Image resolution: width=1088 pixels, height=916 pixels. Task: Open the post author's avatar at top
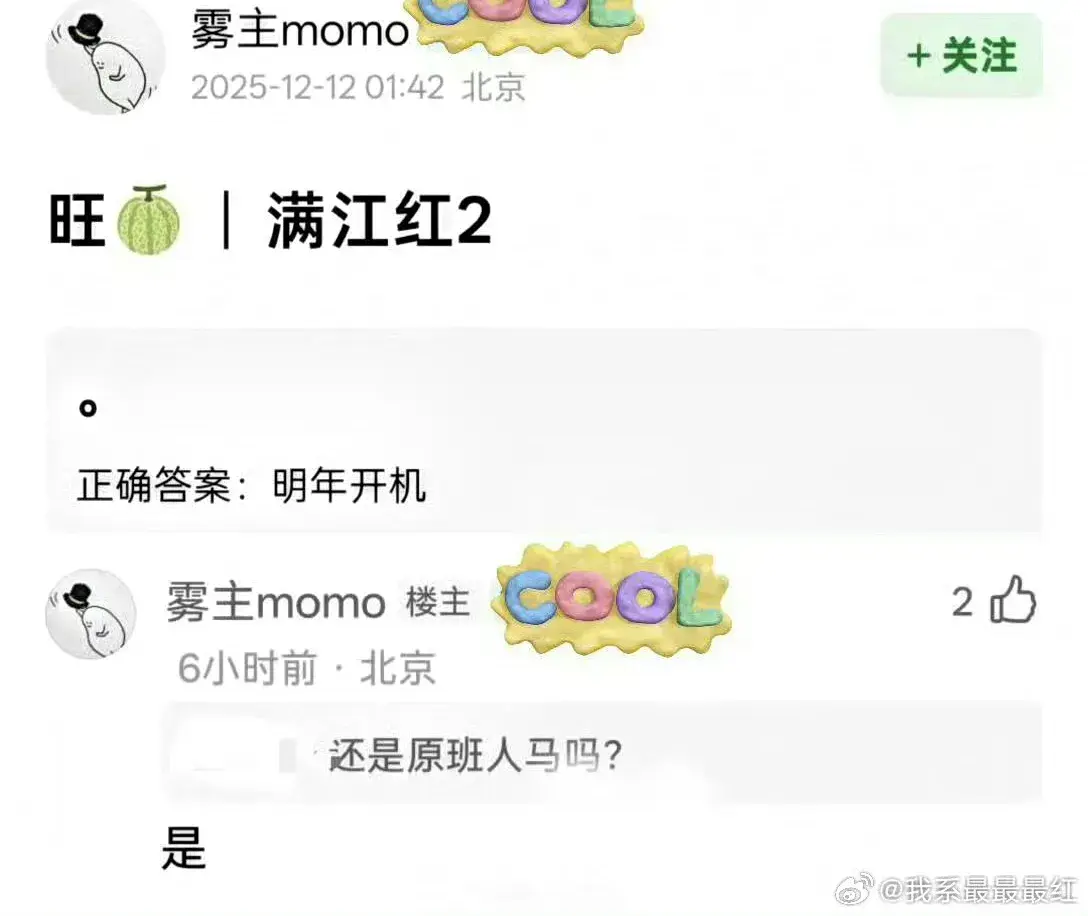pos(105,58)
